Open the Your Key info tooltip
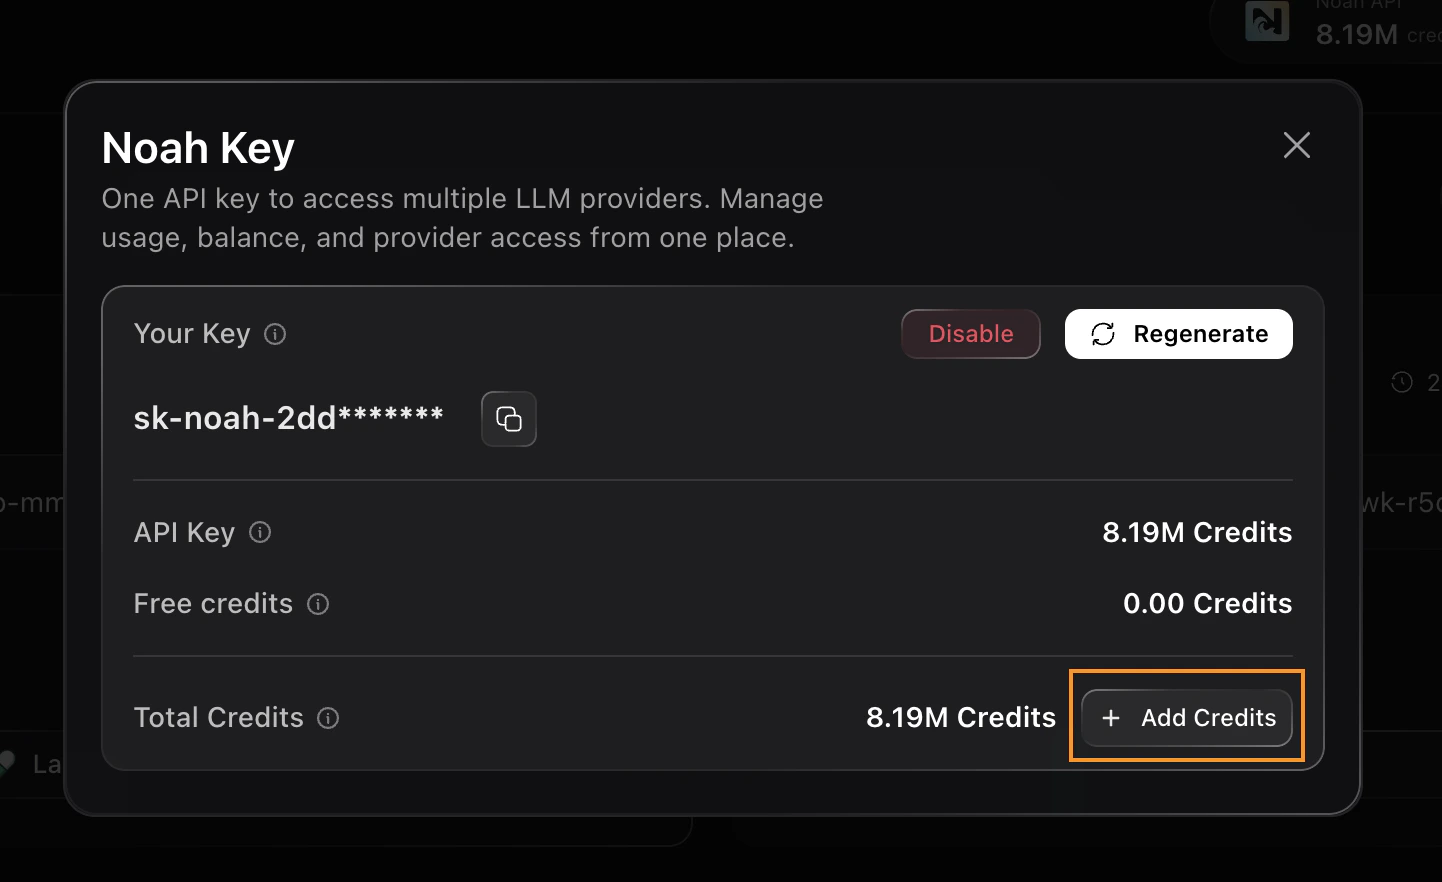 click(x=275, y=334)
